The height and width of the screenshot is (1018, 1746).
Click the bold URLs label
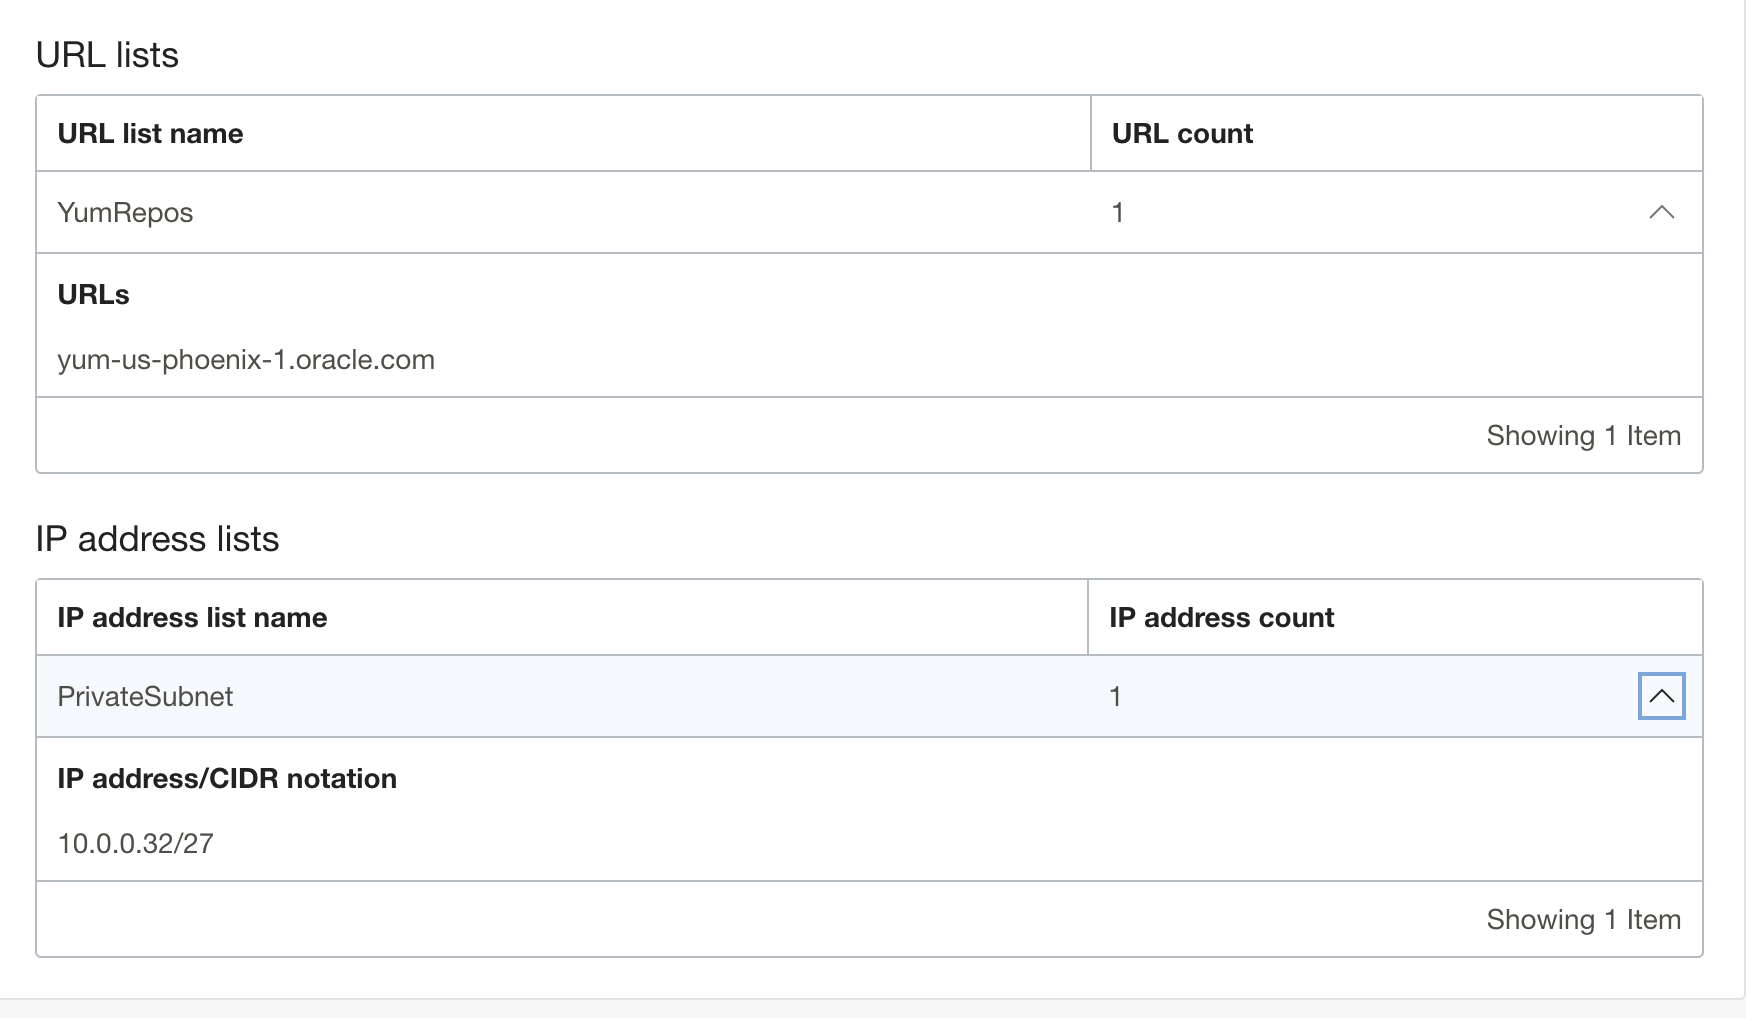pyautogui.click(x=93, y=295)
